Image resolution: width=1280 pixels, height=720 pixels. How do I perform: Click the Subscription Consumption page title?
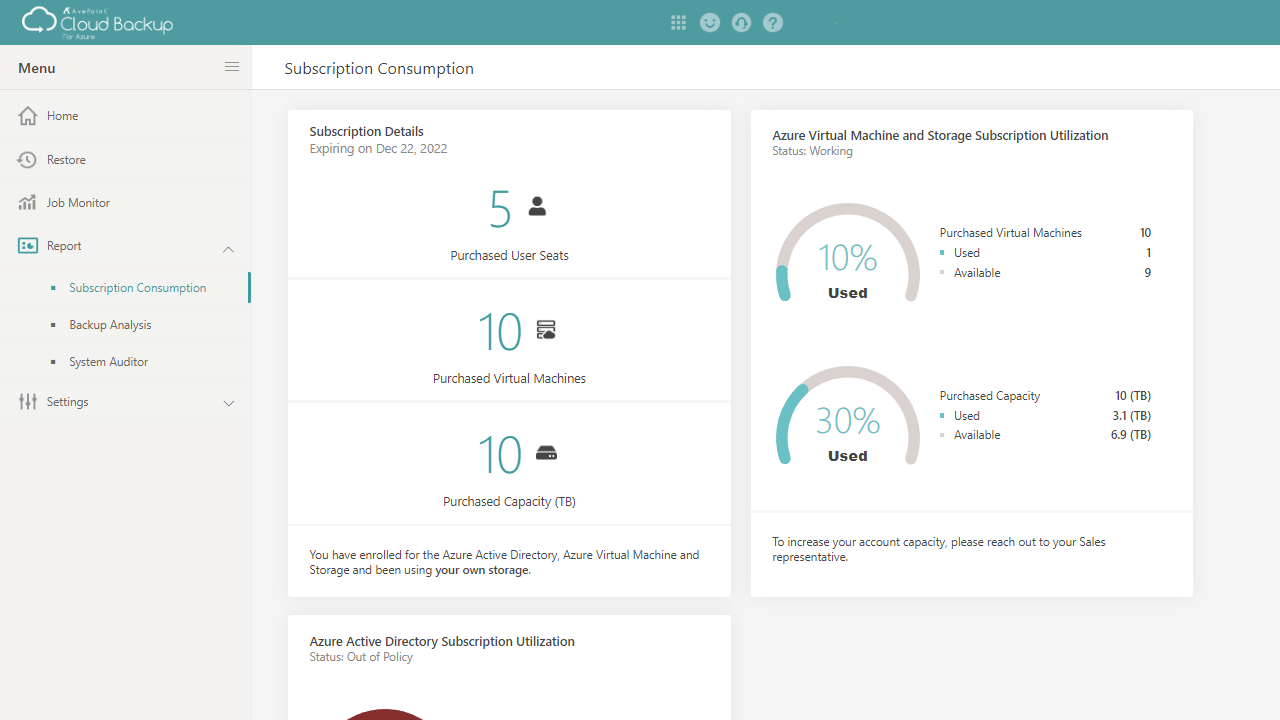coord(379,69)
